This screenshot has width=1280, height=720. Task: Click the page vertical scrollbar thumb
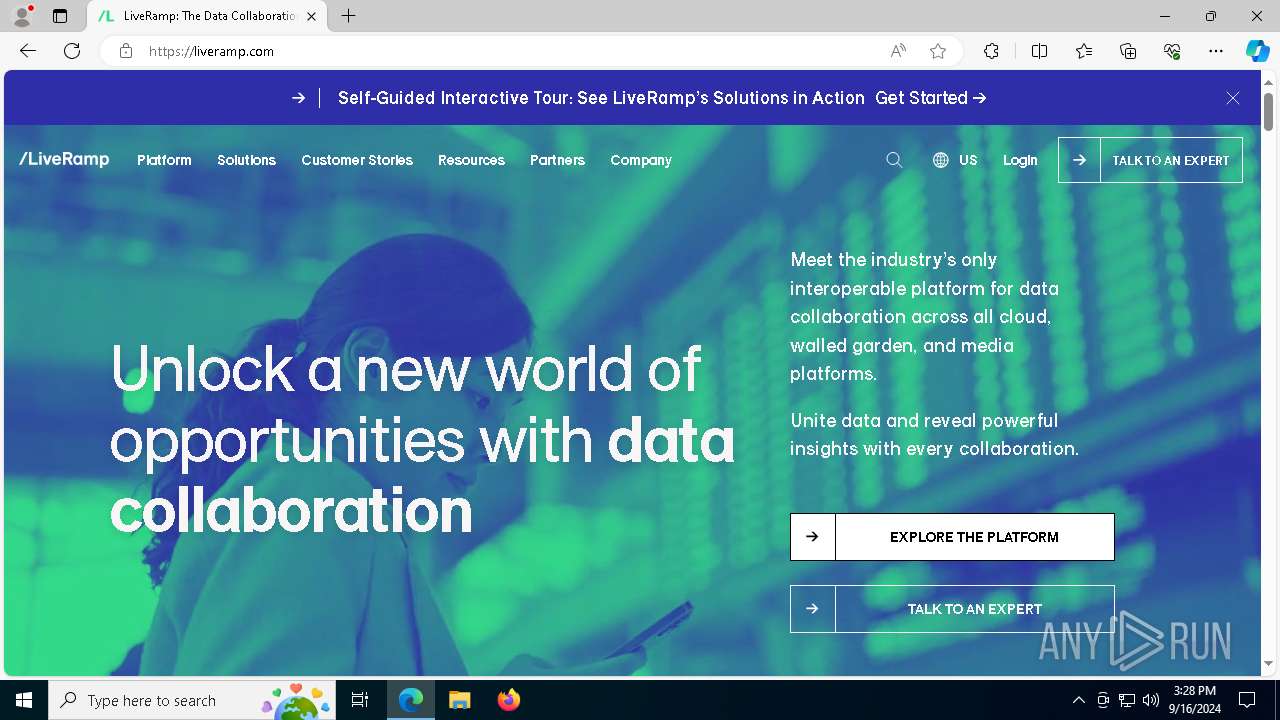pos(1268,110)
